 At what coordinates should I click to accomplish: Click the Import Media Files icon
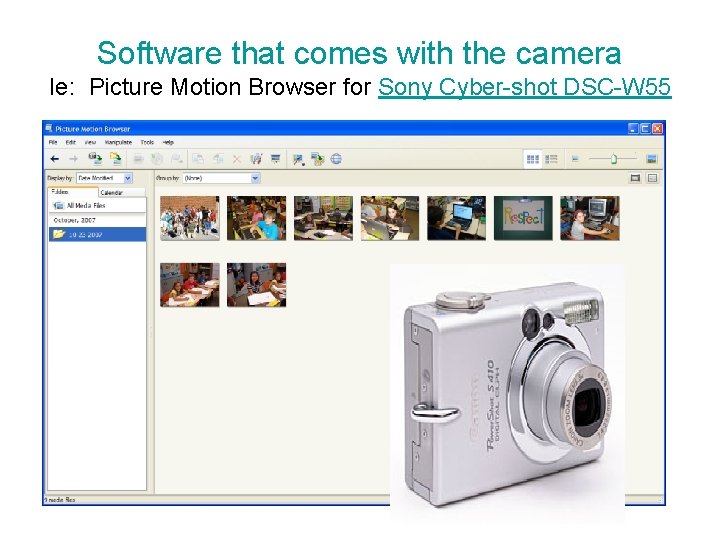[95, 158]
